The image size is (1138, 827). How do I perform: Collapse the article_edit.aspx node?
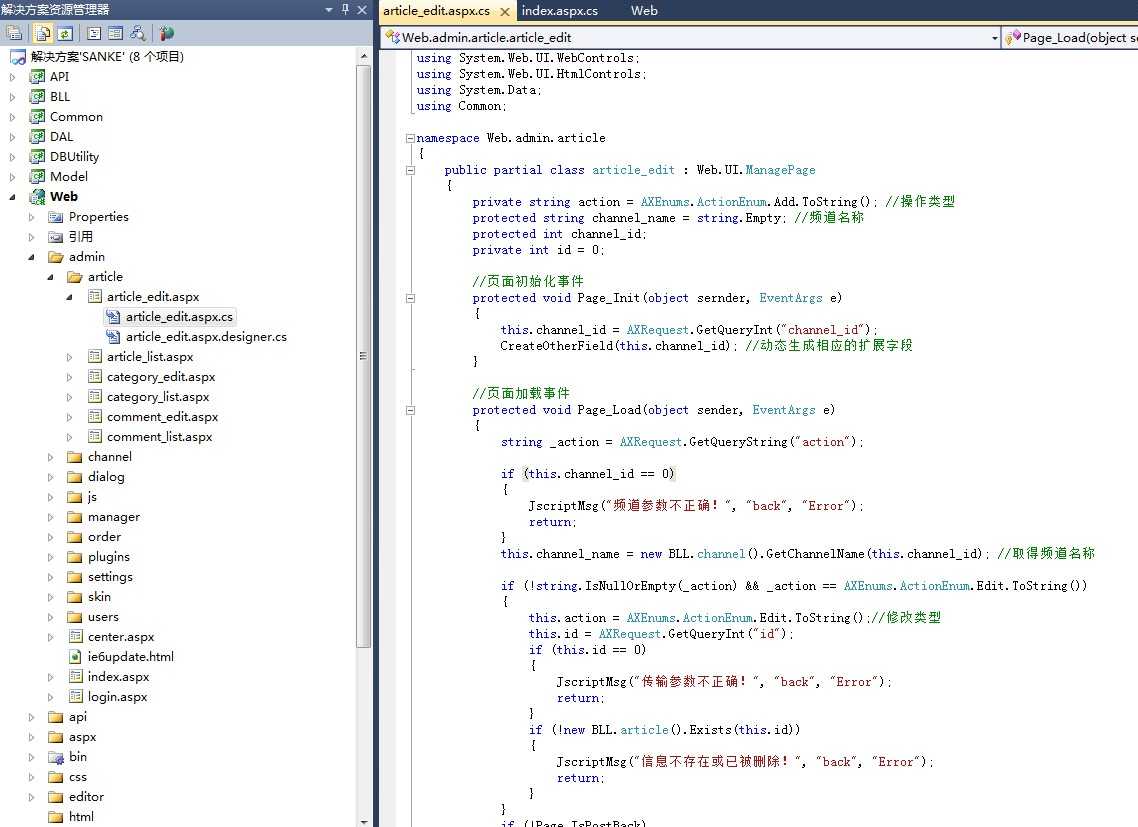pyautogui.click(x=69, y=297)
